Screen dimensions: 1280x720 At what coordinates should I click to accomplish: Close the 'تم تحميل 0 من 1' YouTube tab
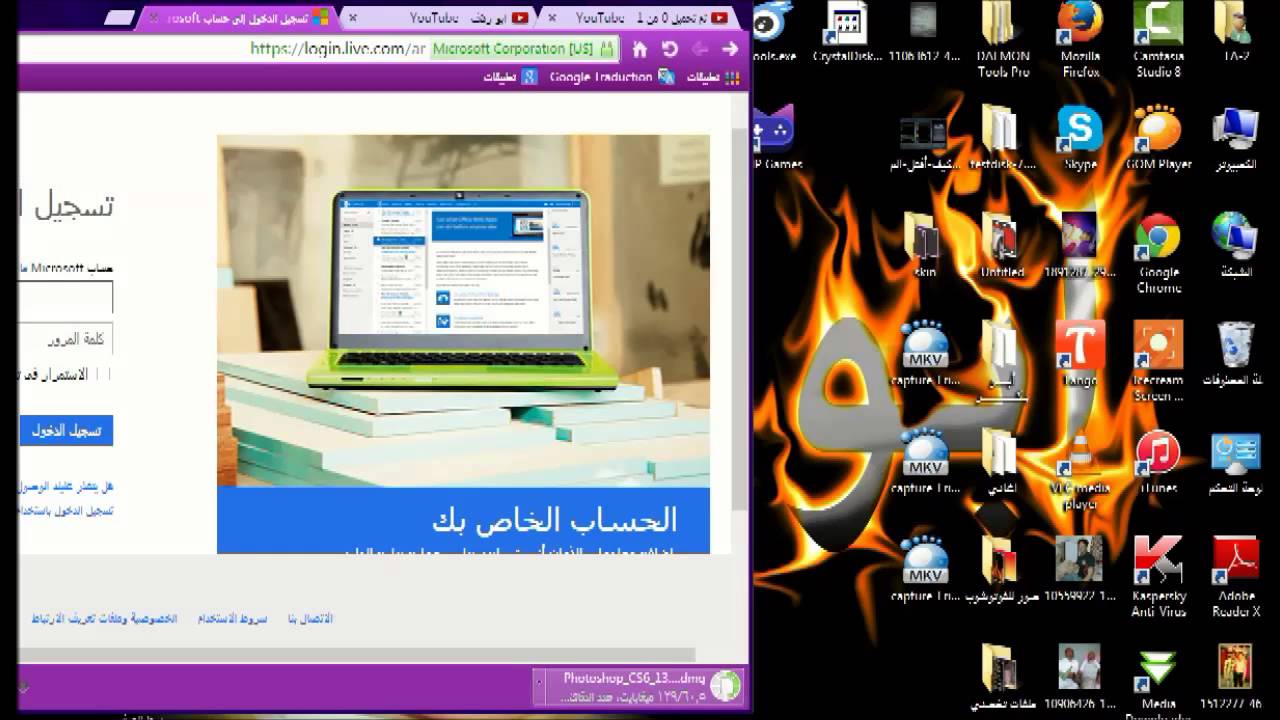point(552,18)
